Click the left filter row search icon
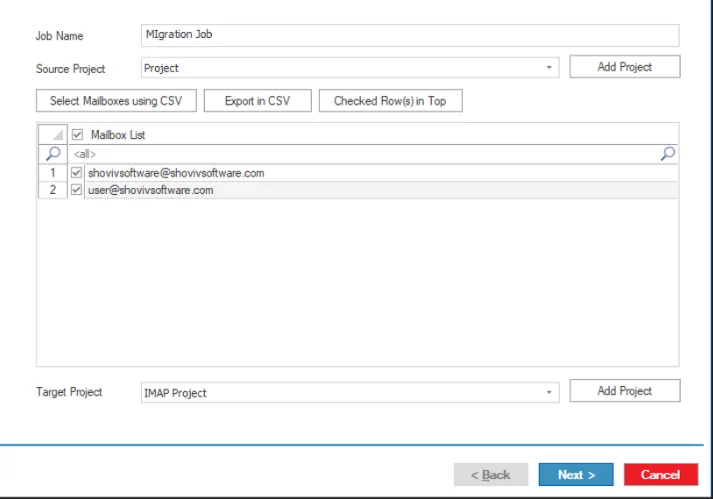 click(x=53, y=154)
